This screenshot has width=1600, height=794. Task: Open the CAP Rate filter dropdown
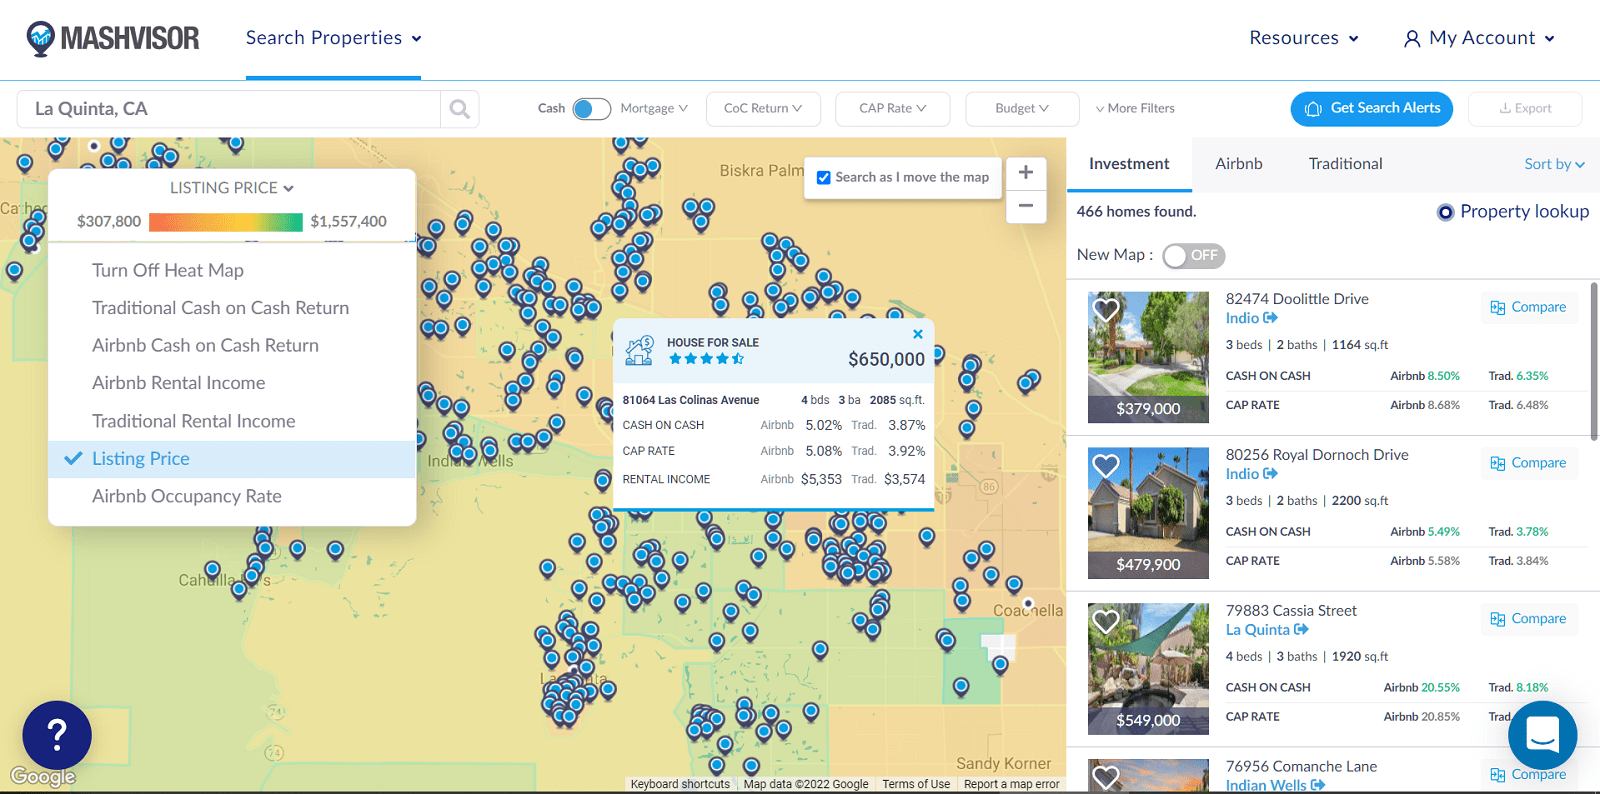[892, 109]
